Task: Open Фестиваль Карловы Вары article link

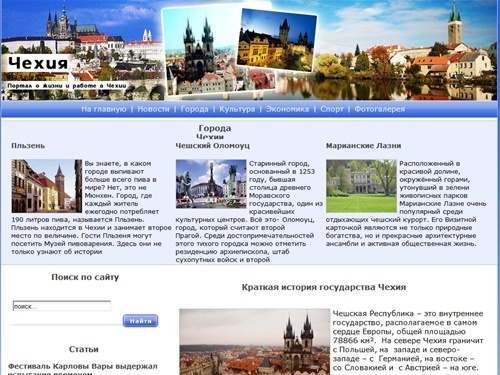Action: point(83,369)
